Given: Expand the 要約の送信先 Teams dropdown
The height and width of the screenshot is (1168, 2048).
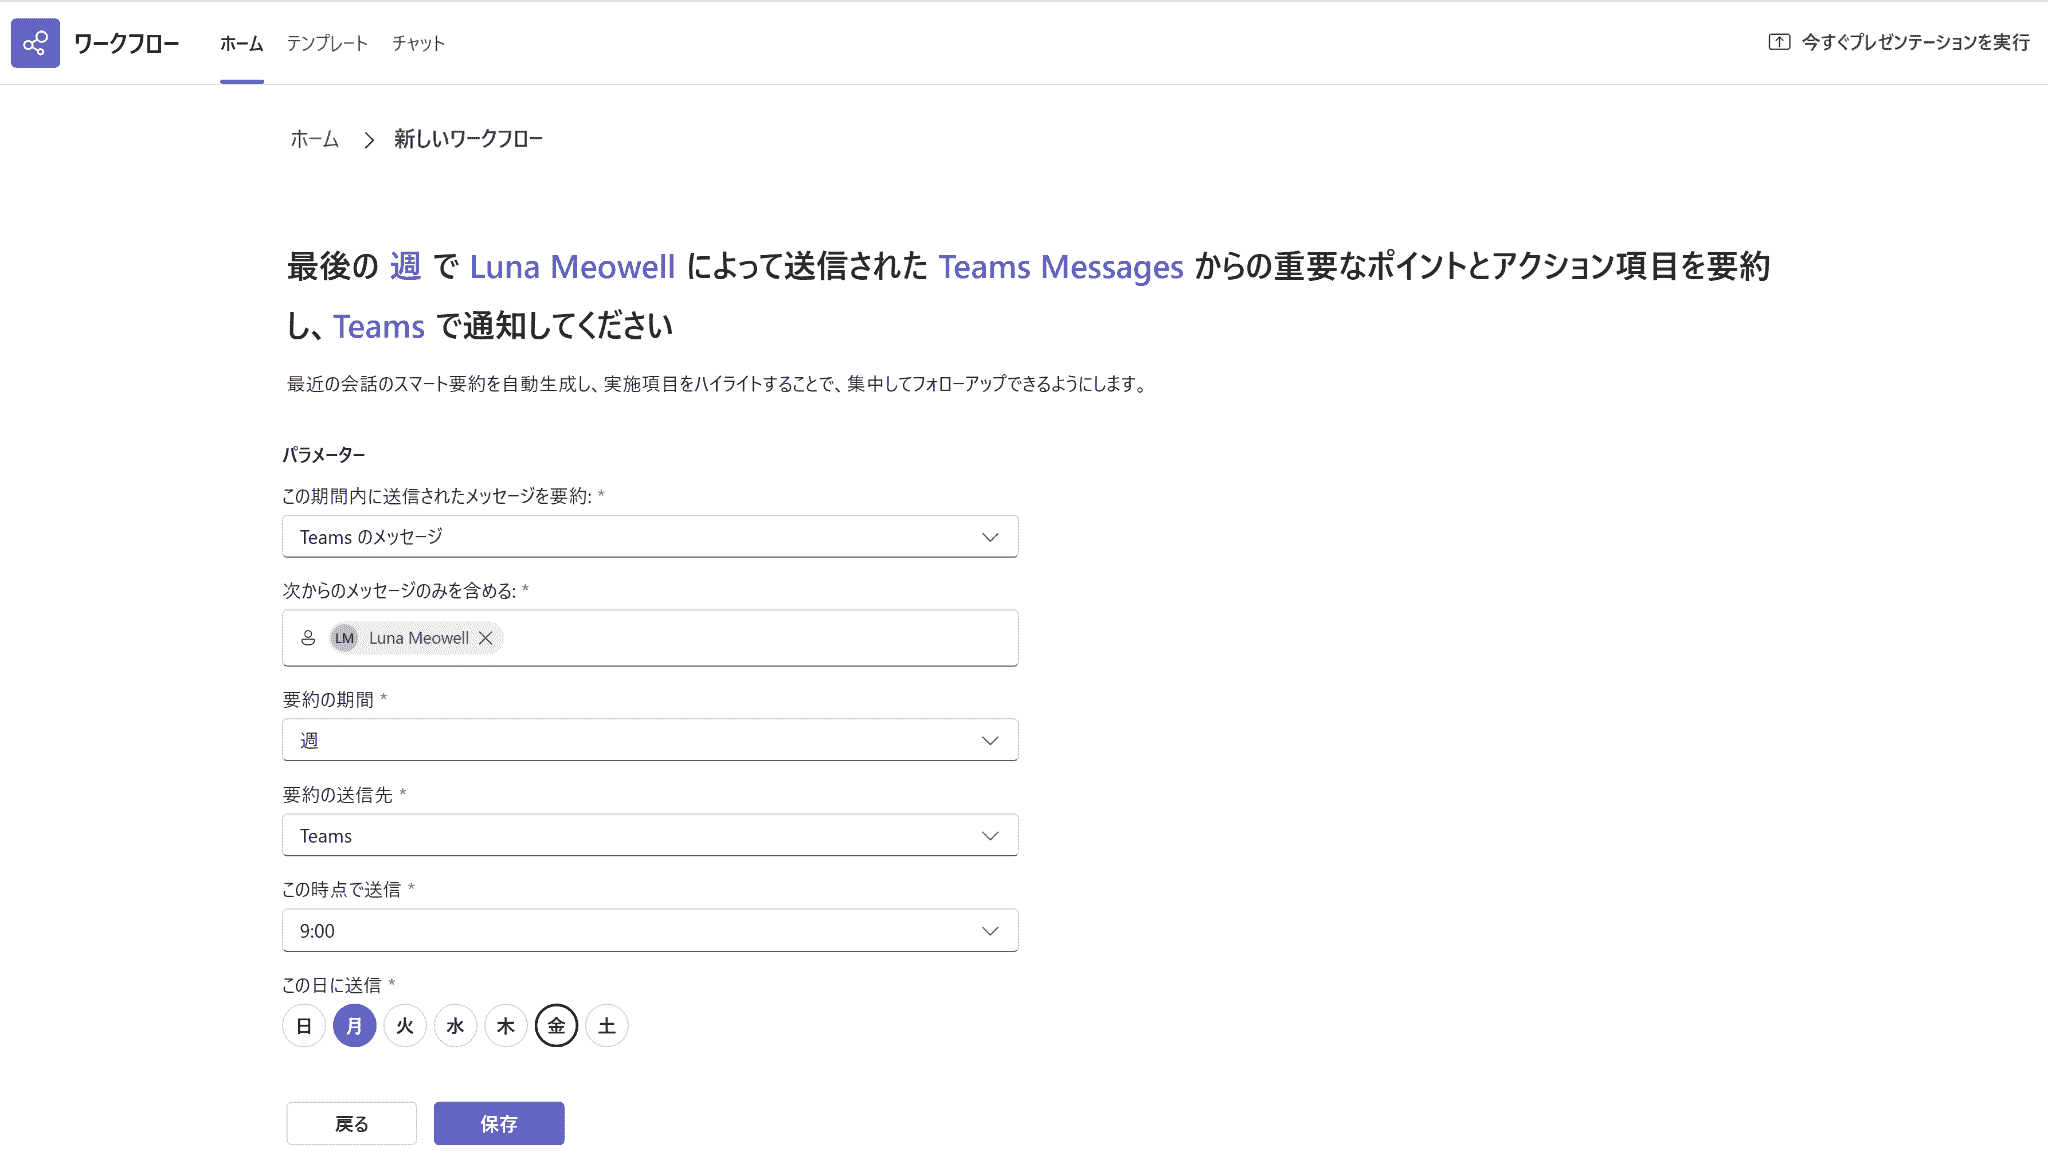Looking at the screenshot, I should [650, 836].
